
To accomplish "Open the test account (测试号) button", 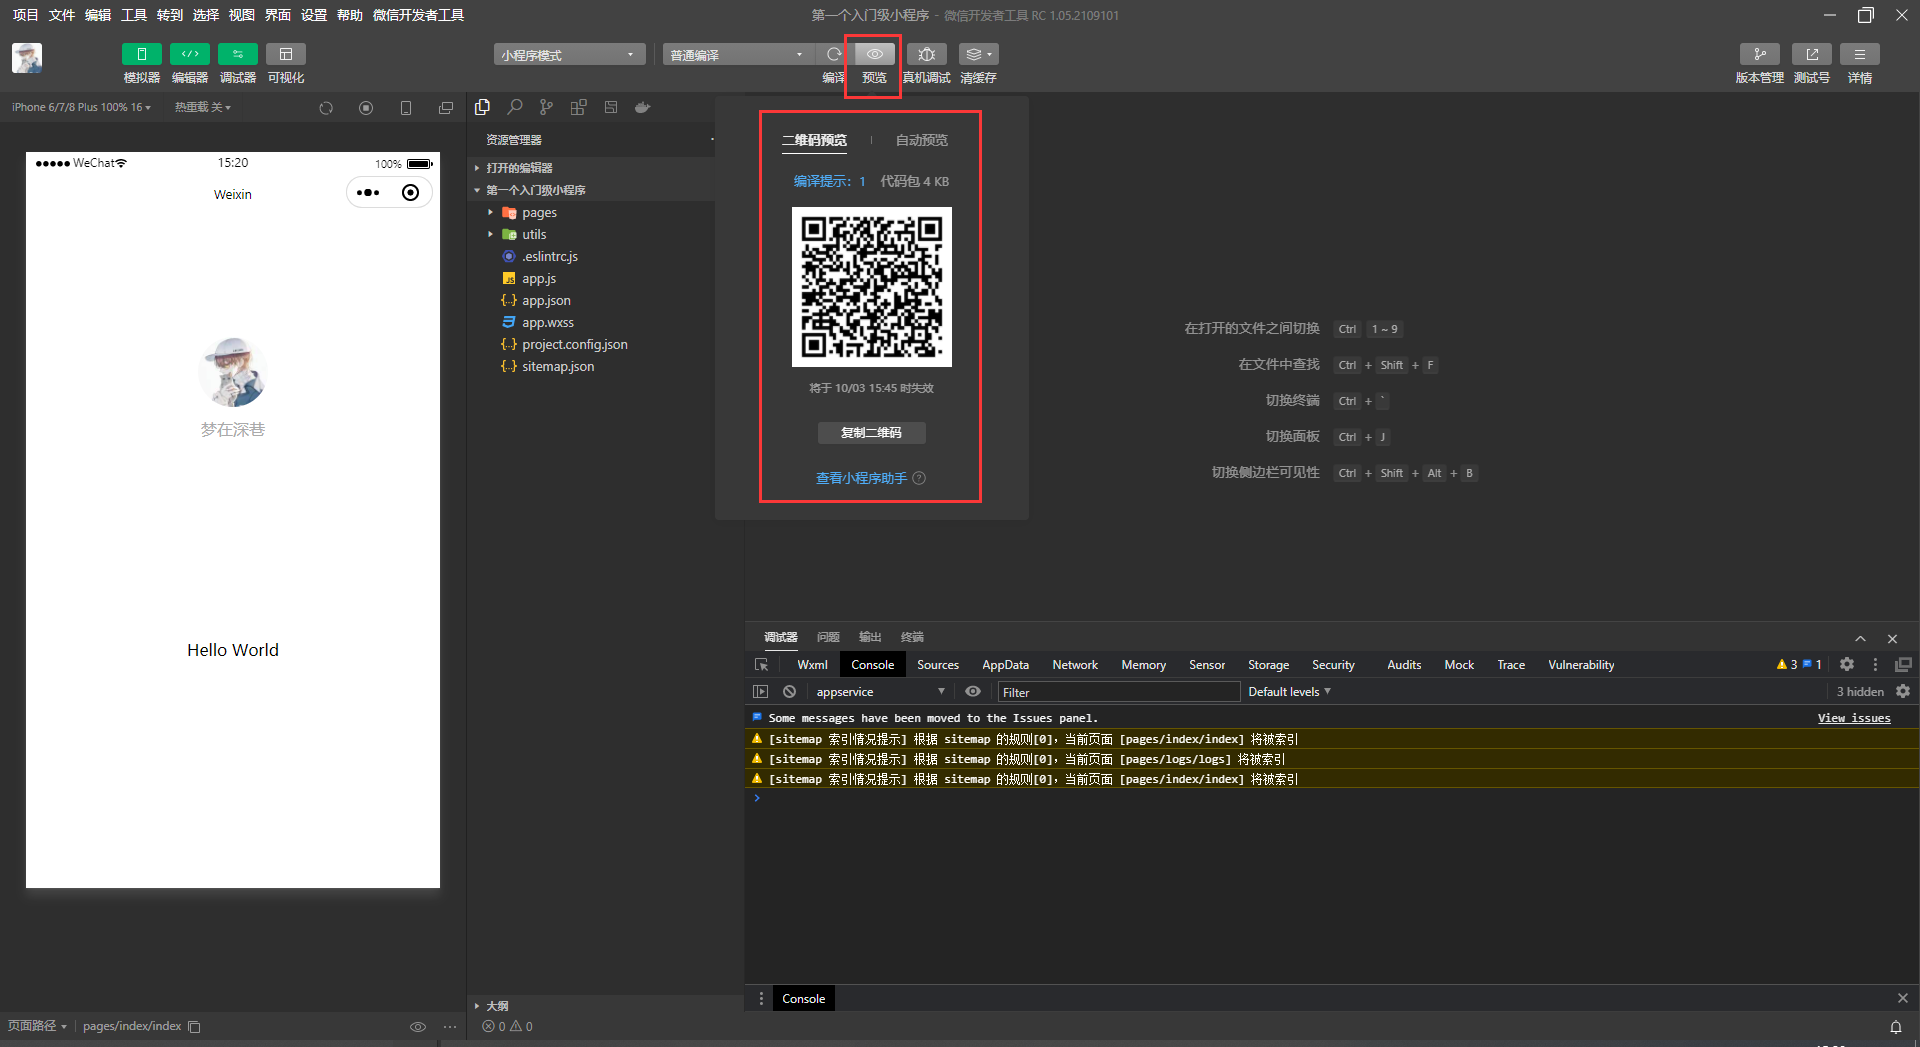I will [1811, 54].
